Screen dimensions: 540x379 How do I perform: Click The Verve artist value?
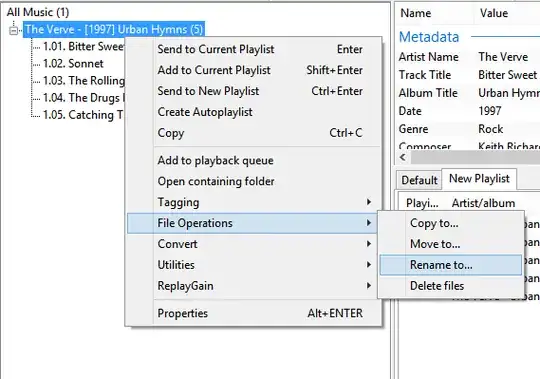[x=503, y=57]
